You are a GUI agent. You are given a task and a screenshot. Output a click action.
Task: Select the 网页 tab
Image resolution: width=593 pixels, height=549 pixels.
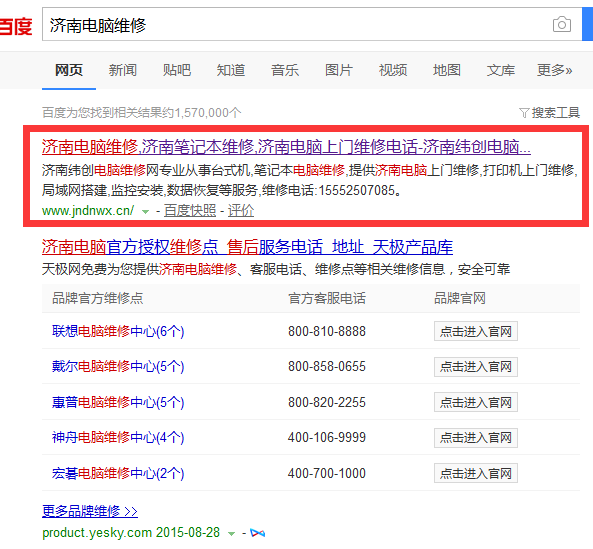coord(69,70)
